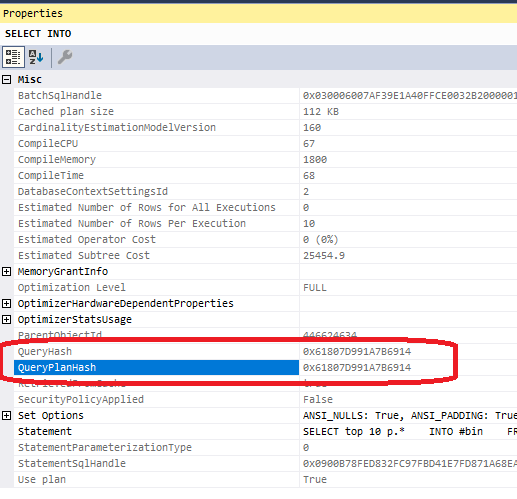Click Optimization Level value FULL

click(315, 288)
